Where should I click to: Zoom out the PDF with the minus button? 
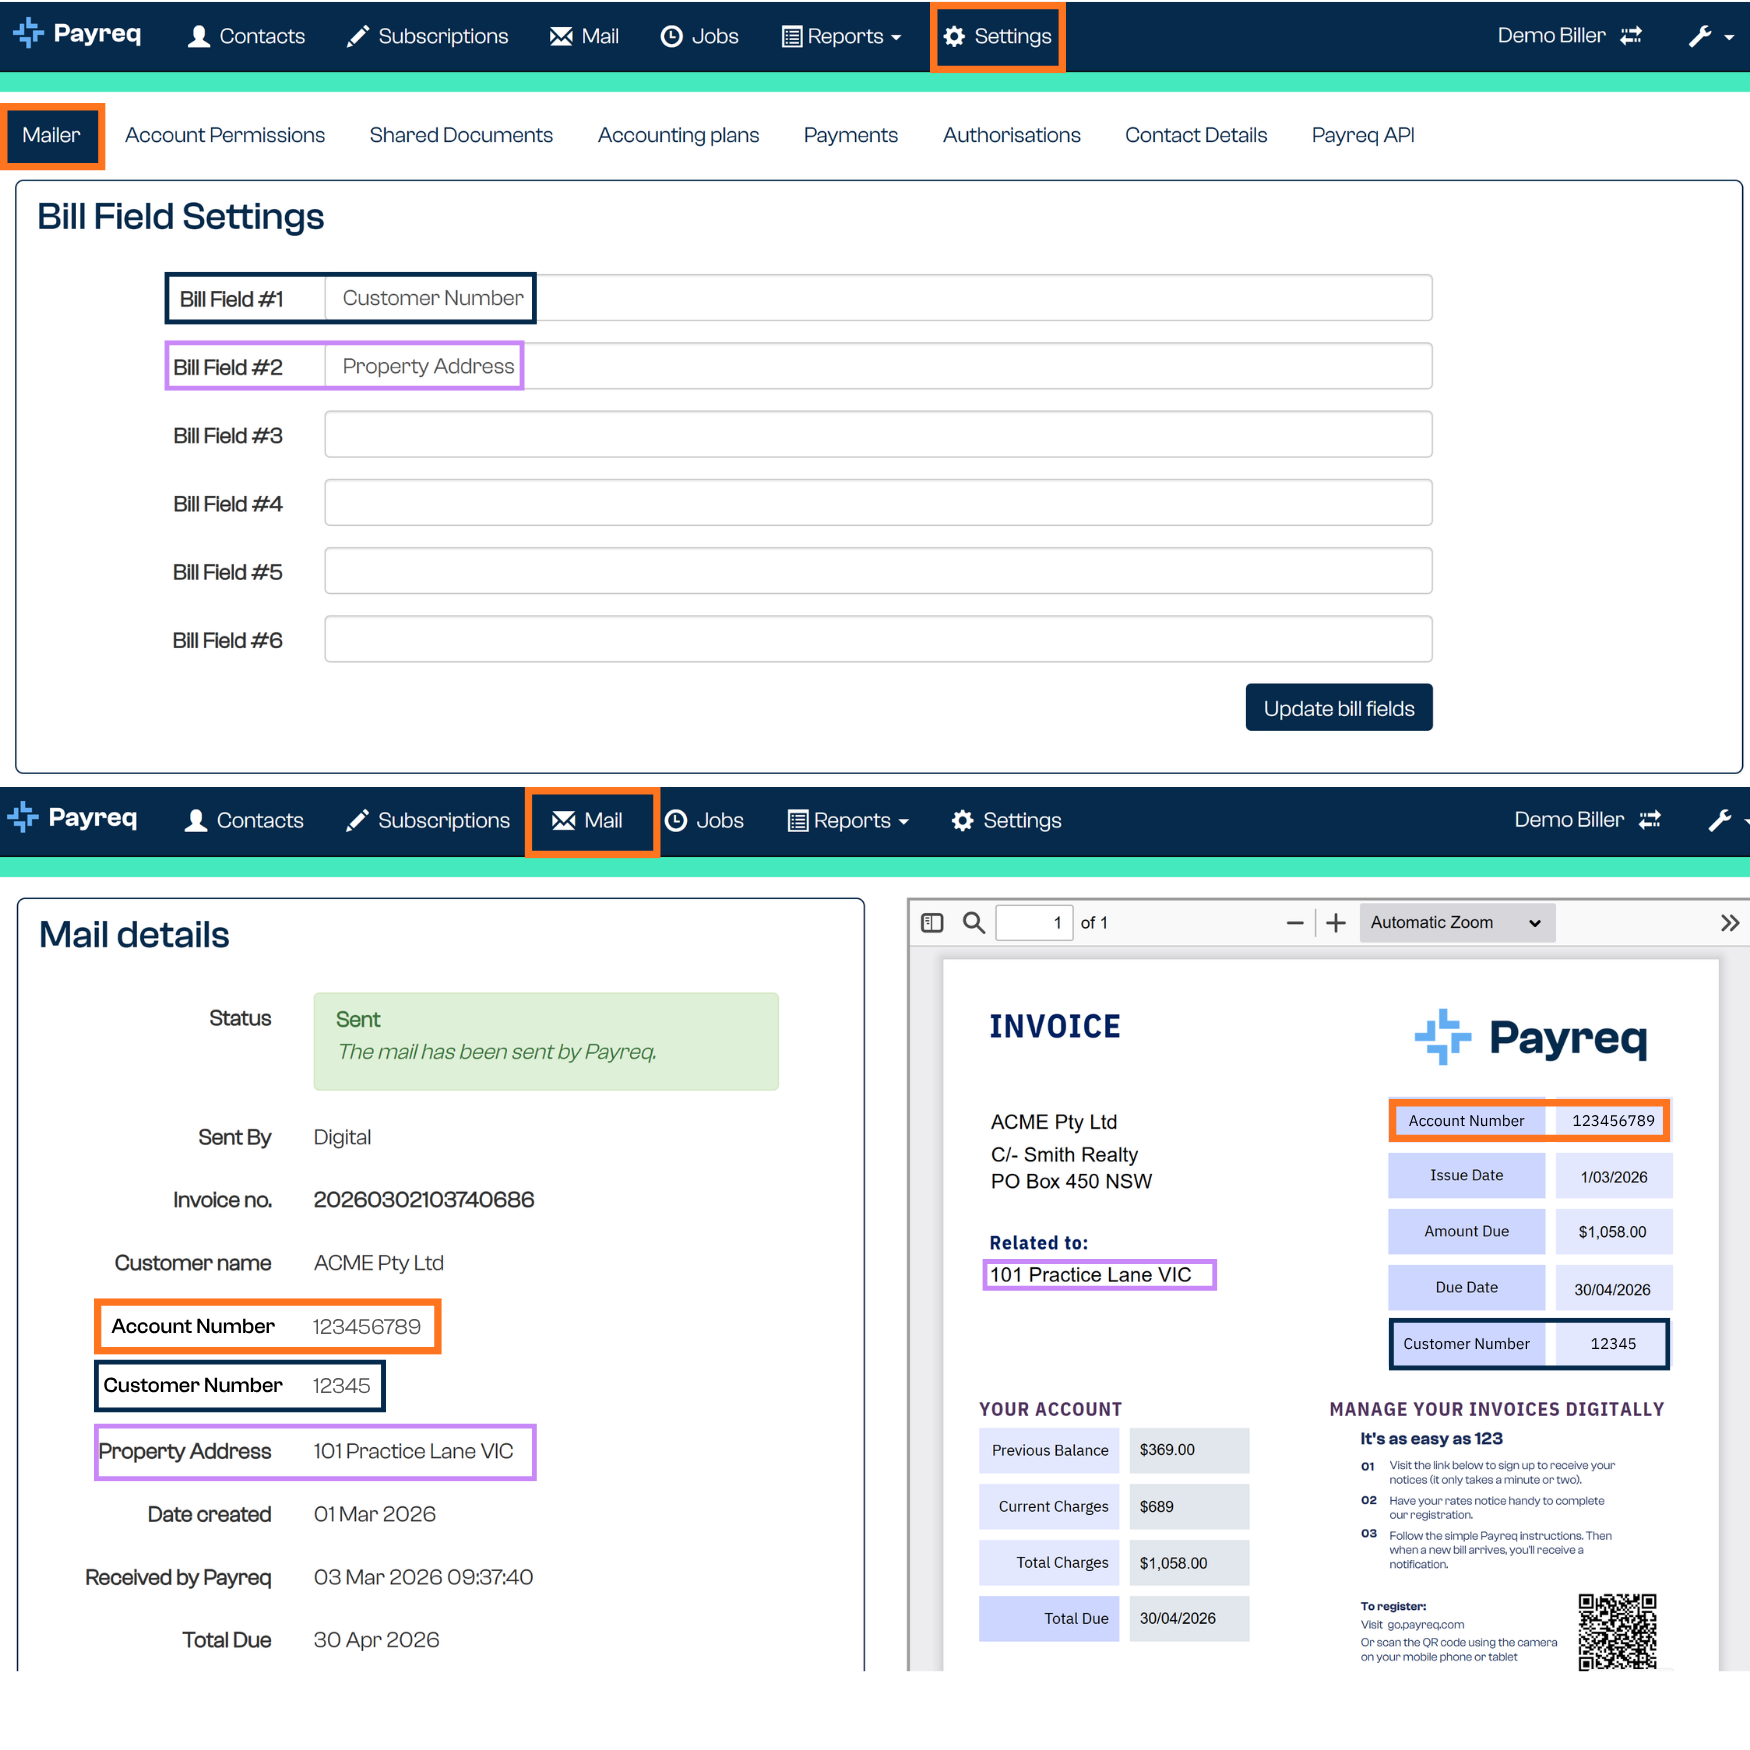(1295, 923)
